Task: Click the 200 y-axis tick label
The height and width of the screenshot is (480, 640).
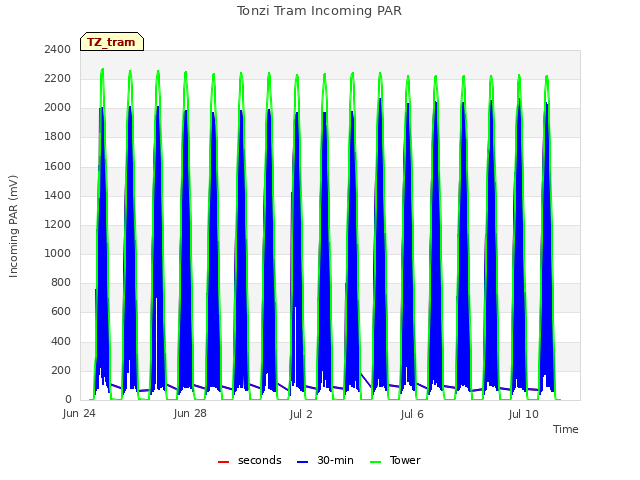Action: 61,371
